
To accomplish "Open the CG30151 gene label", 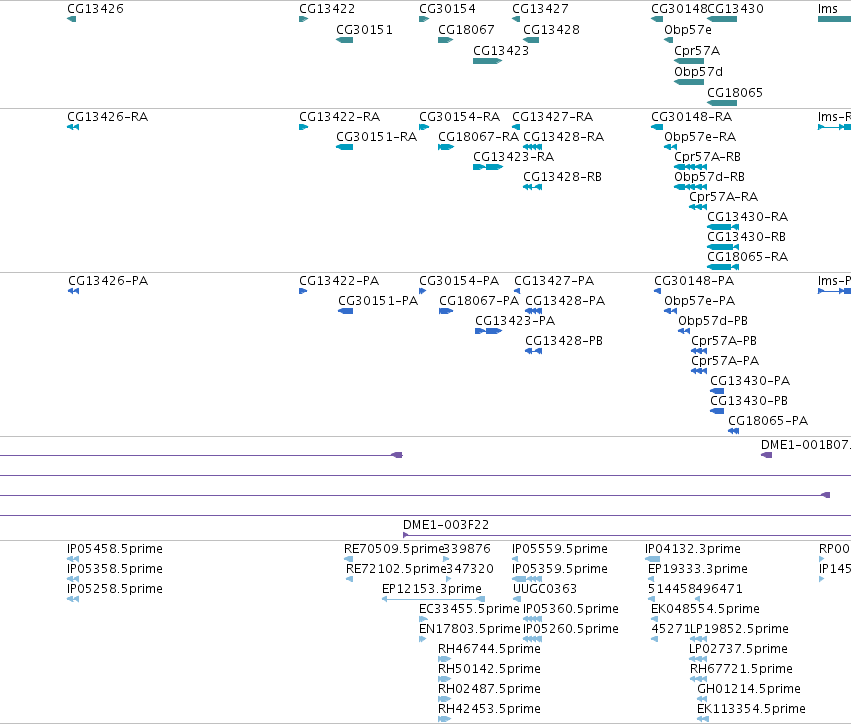I will click(364, 30).
